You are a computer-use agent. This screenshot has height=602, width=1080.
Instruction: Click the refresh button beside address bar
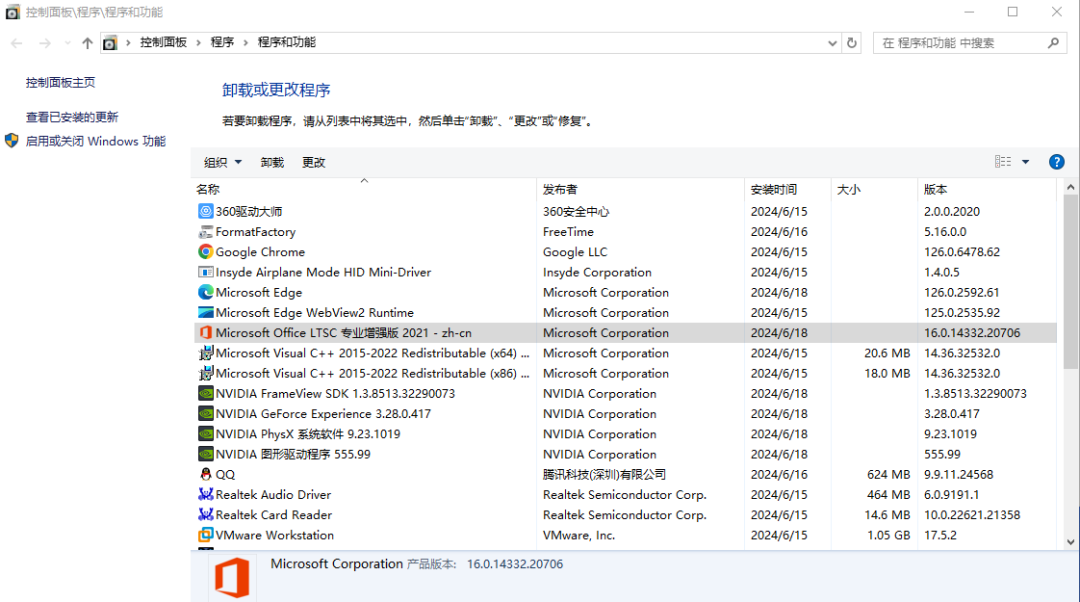pyautogui.click(x=852, y=43)
